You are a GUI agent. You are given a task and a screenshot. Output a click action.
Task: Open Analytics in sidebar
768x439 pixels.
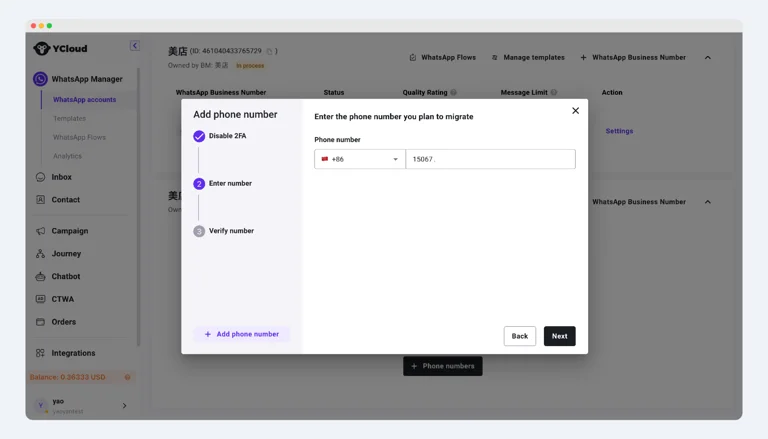(x=67, y=156)
